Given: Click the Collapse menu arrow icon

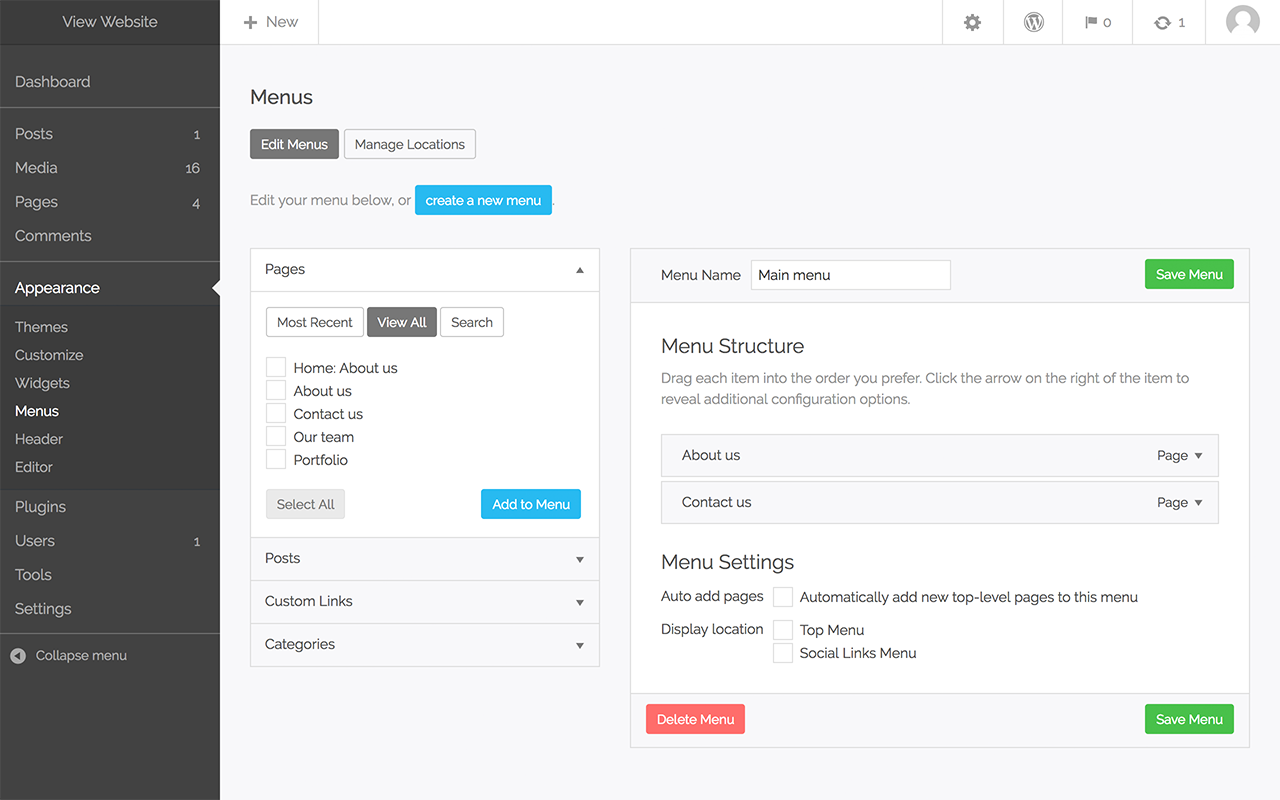Looking at the screenshot, I should point(18,656).
